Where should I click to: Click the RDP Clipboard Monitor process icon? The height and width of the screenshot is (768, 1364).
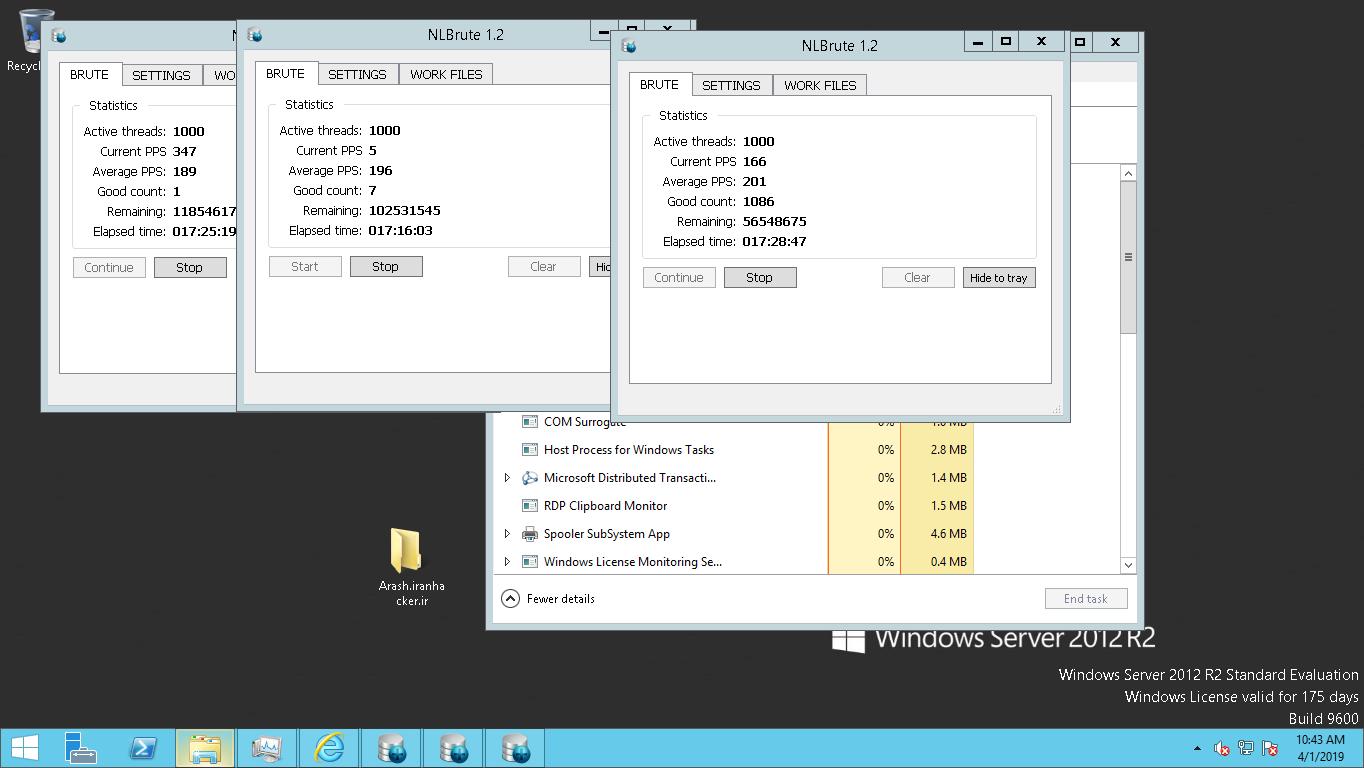[530, 506]
